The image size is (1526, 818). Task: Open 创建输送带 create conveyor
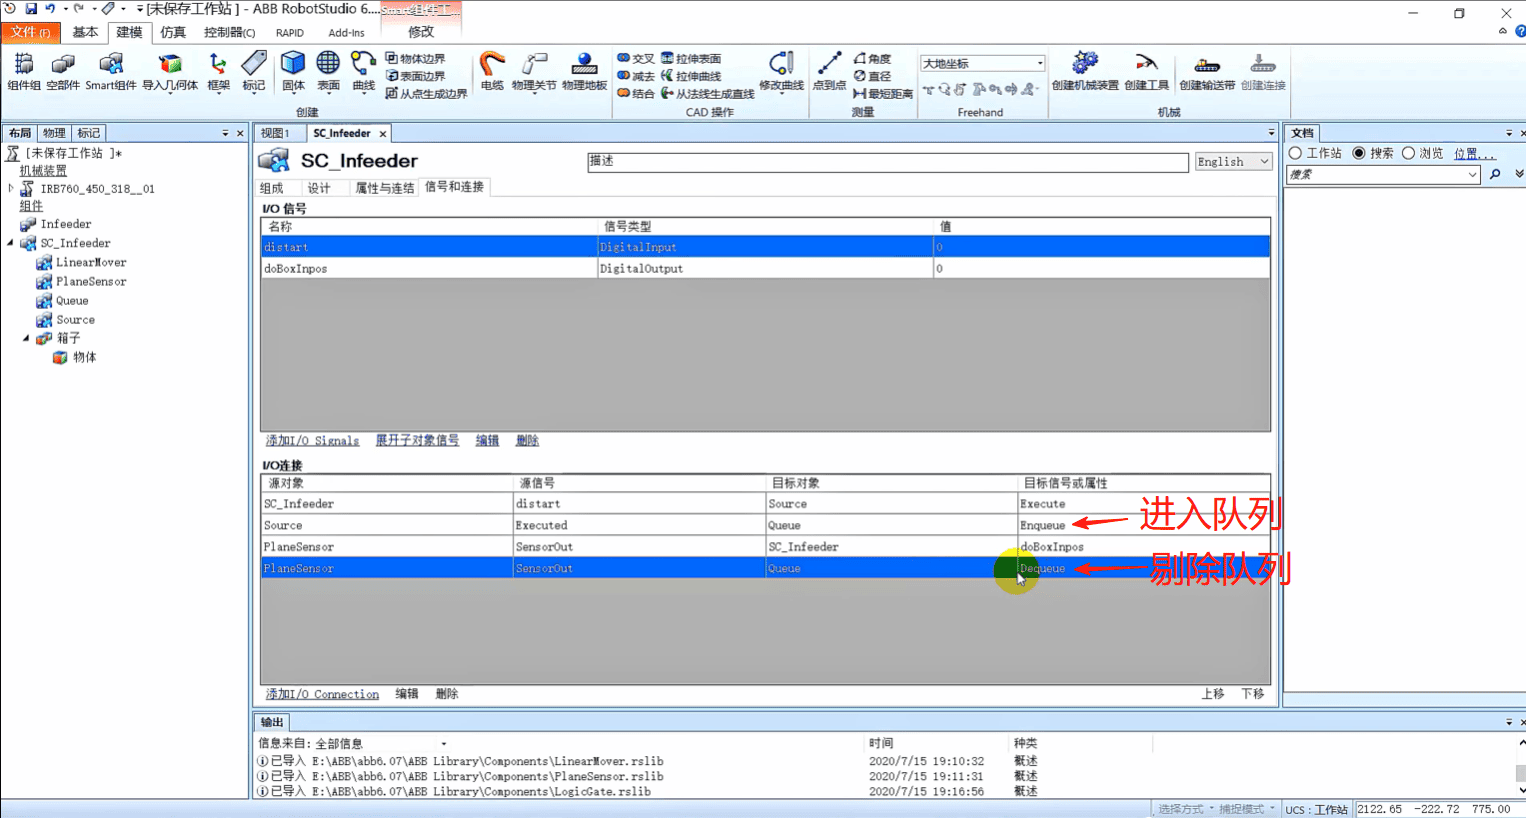tap(1207, 72)
